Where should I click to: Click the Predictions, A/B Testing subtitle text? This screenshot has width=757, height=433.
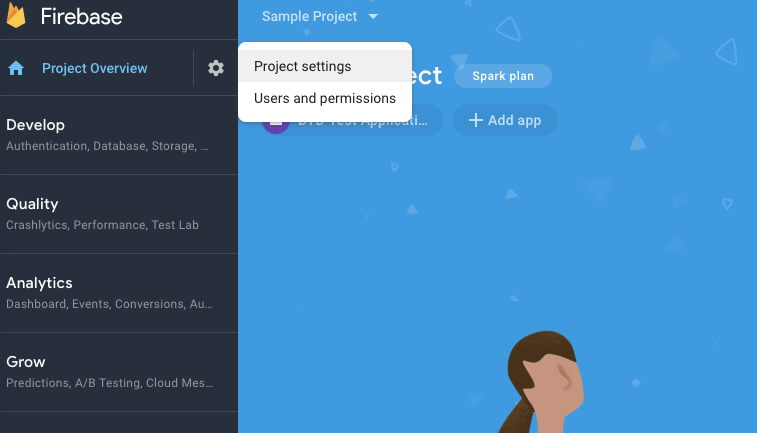coord(109,383)
